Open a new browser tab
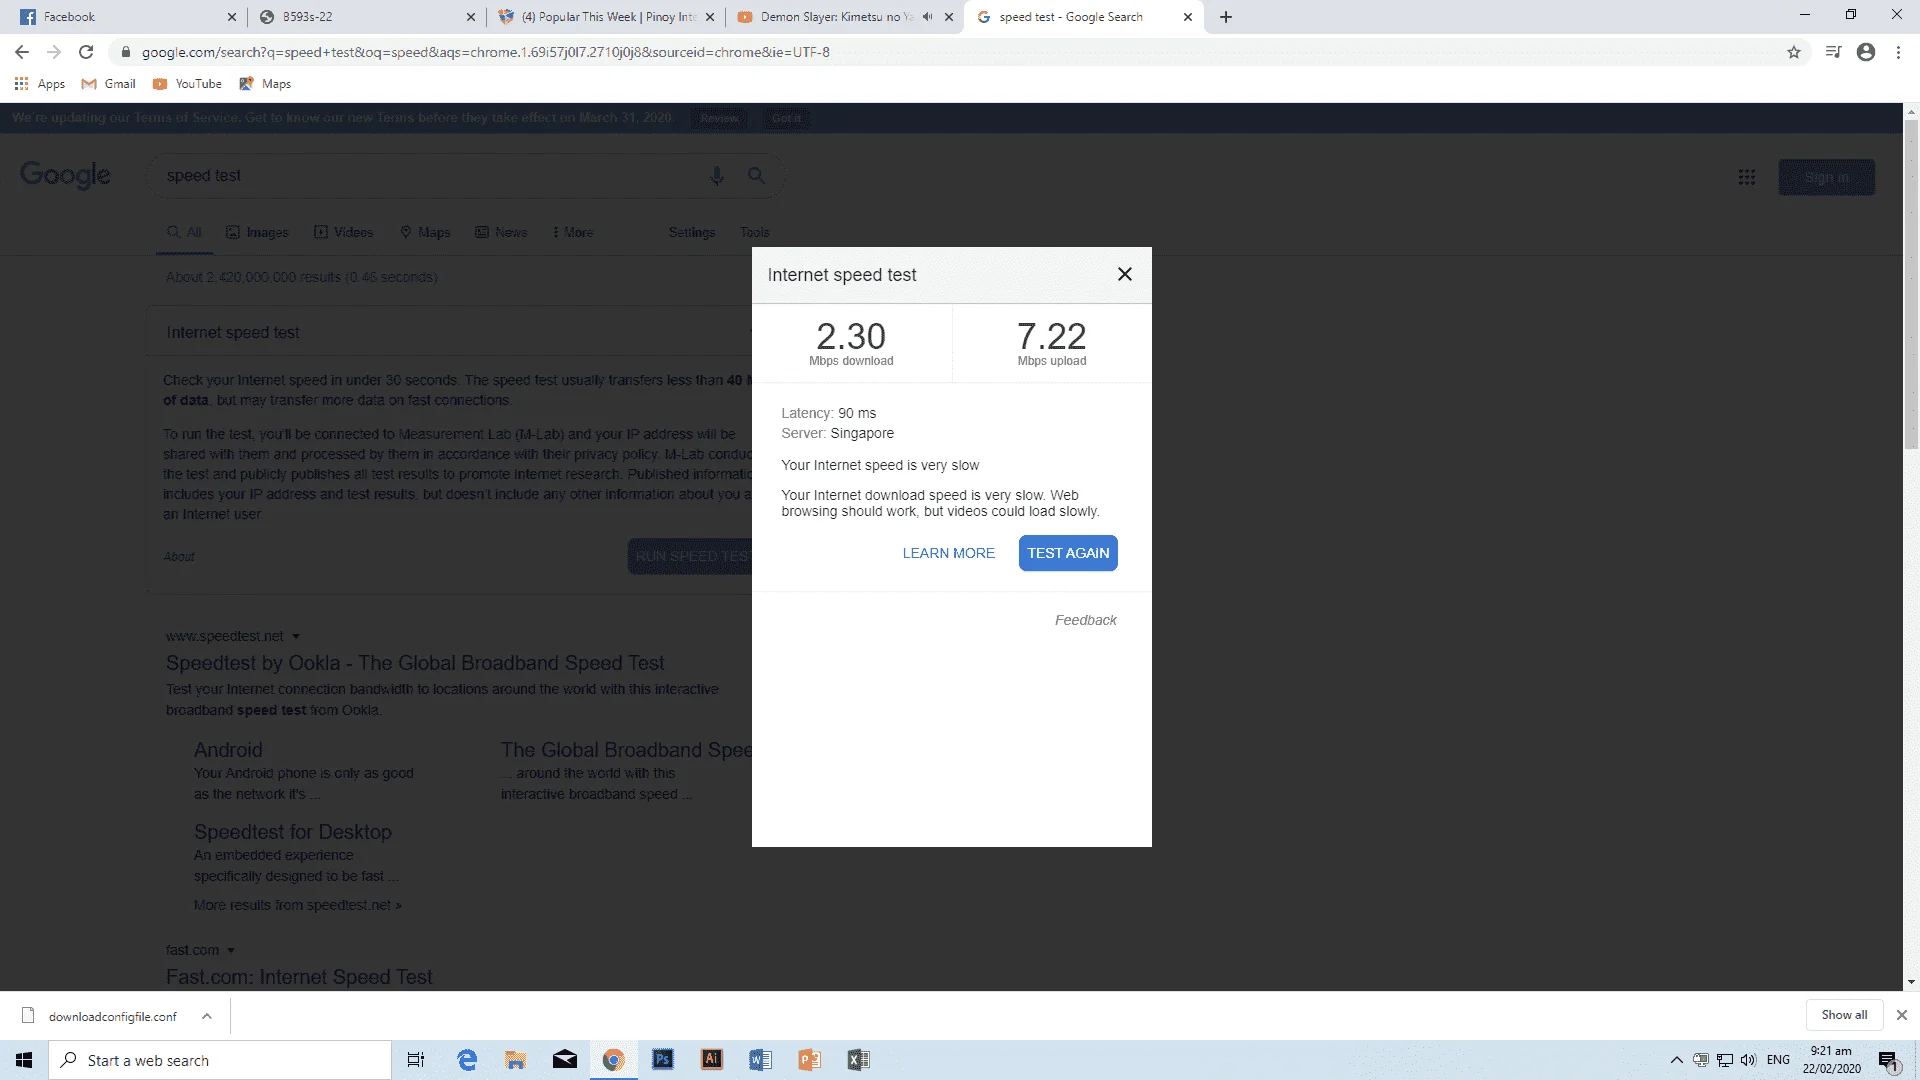 tap(1226, 17)
